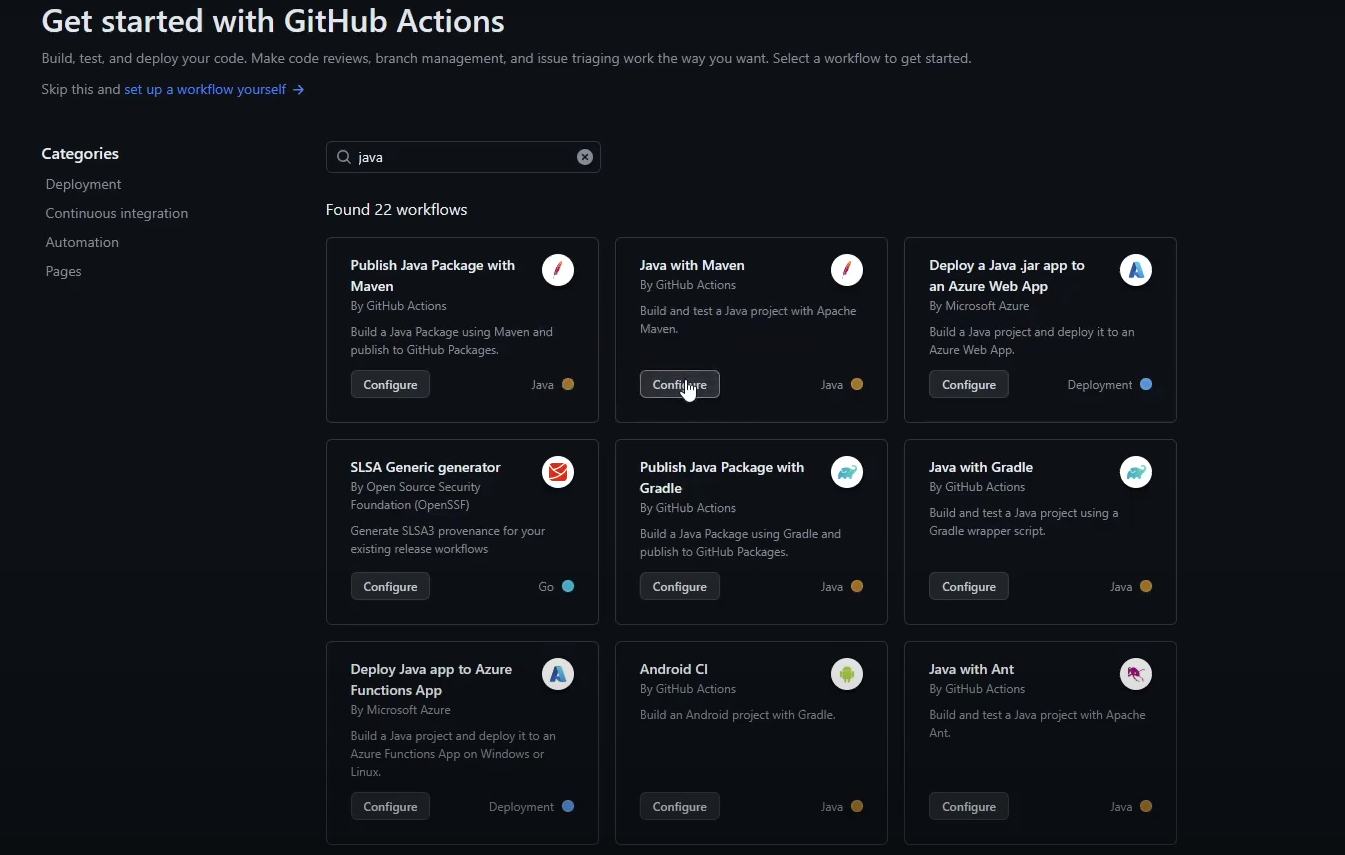Click the magnifier icon in the search box

click(344, 157)
